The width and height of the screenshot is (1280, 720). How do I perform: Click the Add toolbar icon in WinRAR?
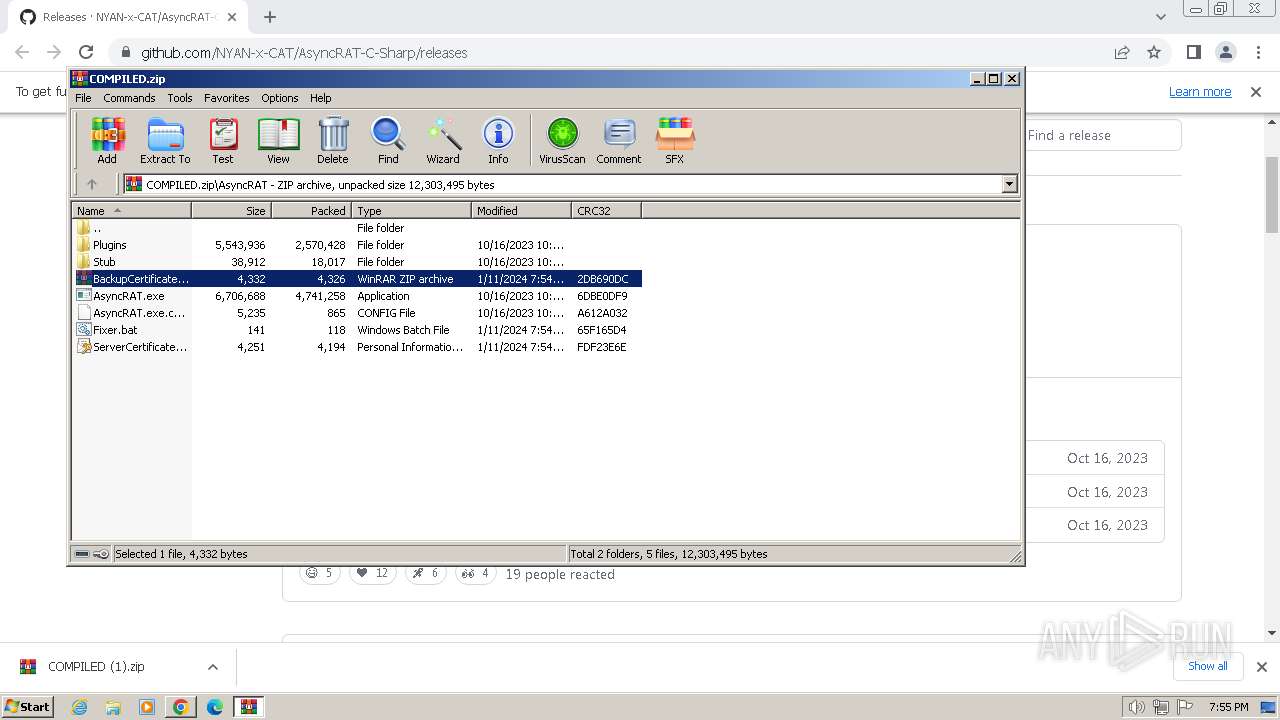click(107, 140)
